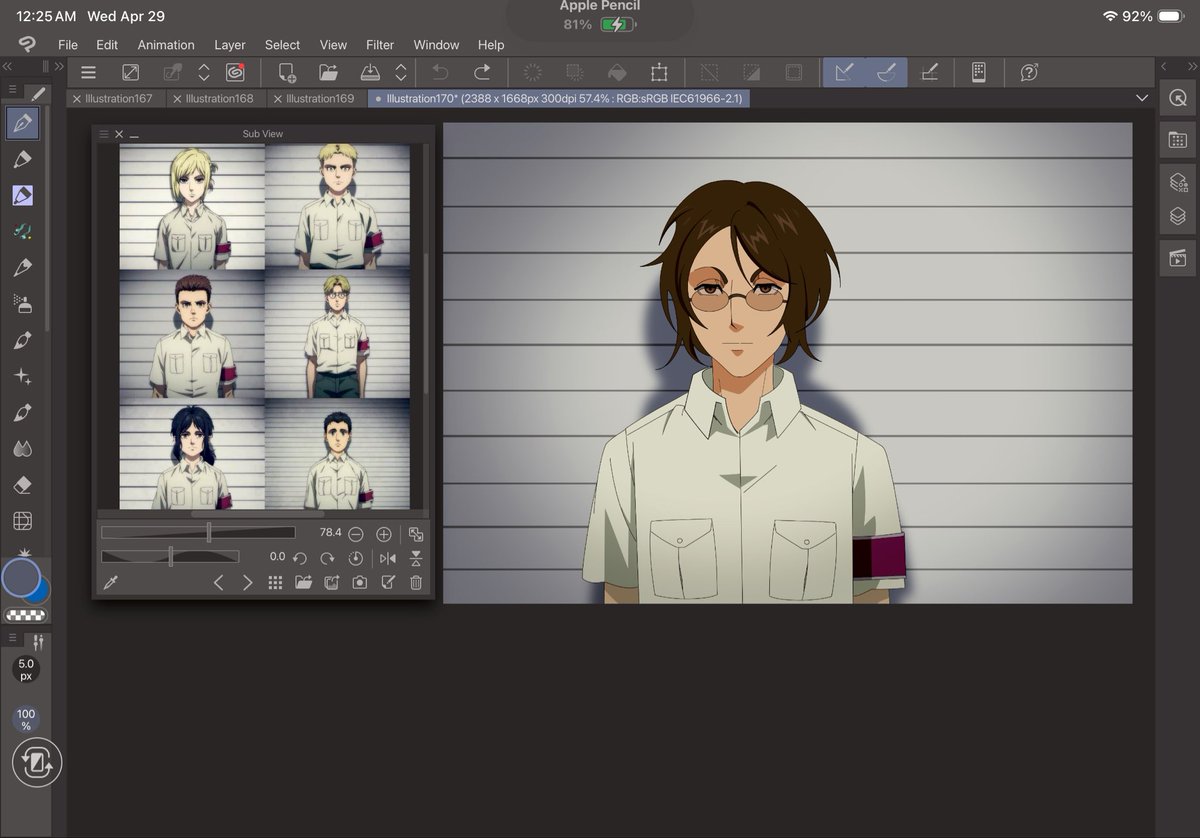Open the File menu
The height and width of the screenshot is (838, 1200).
point(68,45)
